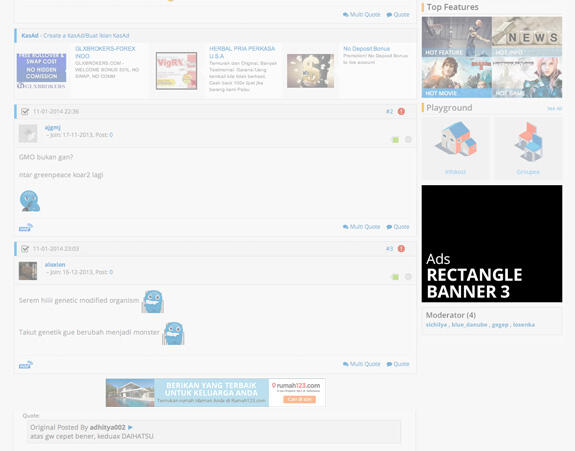
Task: Tick the checkbox on post dated 11-01-2014 23:03
Action: point(25,249)
